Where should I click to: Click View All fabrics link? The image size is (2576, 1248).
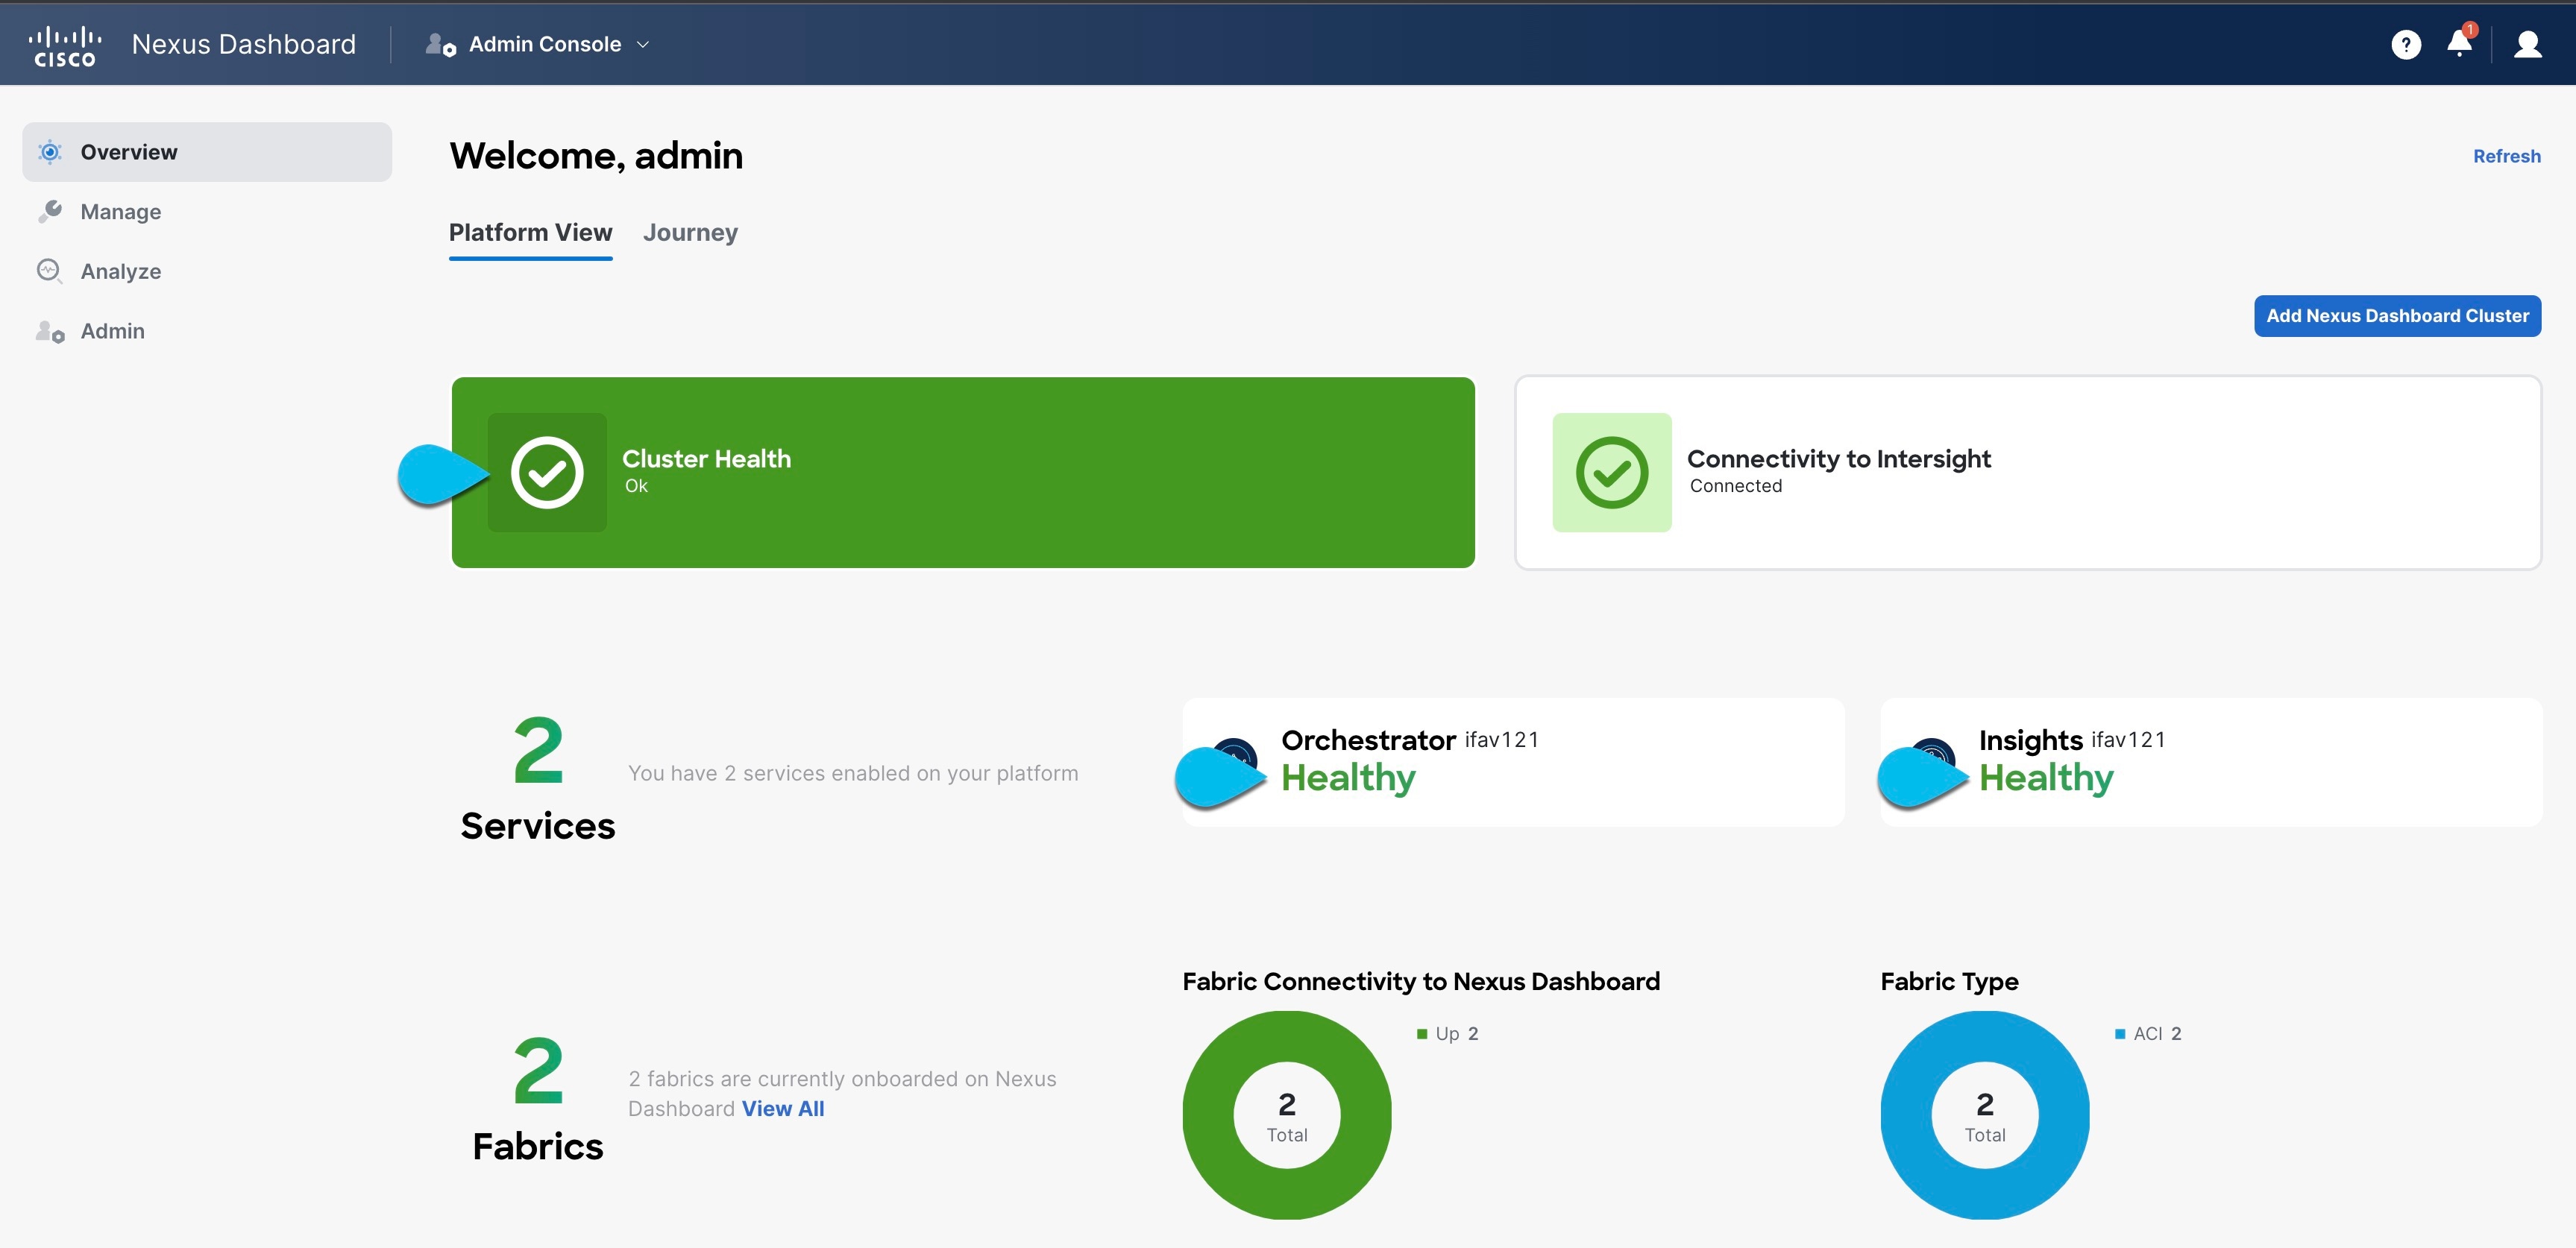pyautogui.click(x=783, y=1109)
